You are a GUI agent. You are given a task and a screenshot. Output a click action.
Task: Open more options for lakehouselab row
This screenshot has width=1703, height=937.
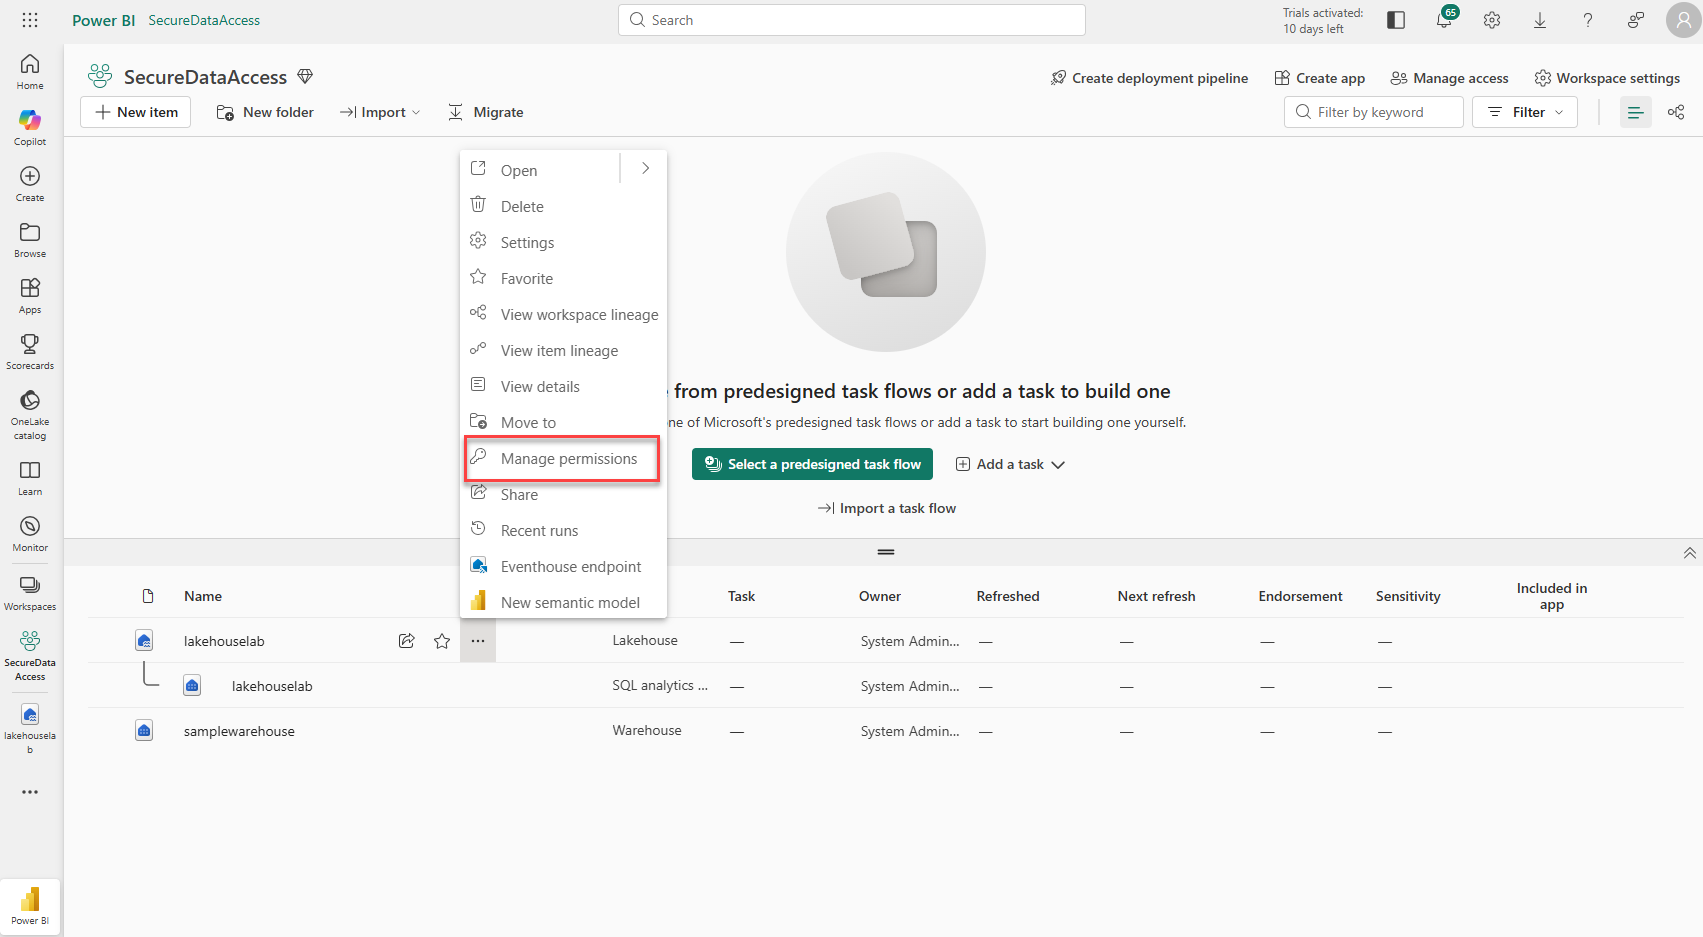tap(478, 641)
